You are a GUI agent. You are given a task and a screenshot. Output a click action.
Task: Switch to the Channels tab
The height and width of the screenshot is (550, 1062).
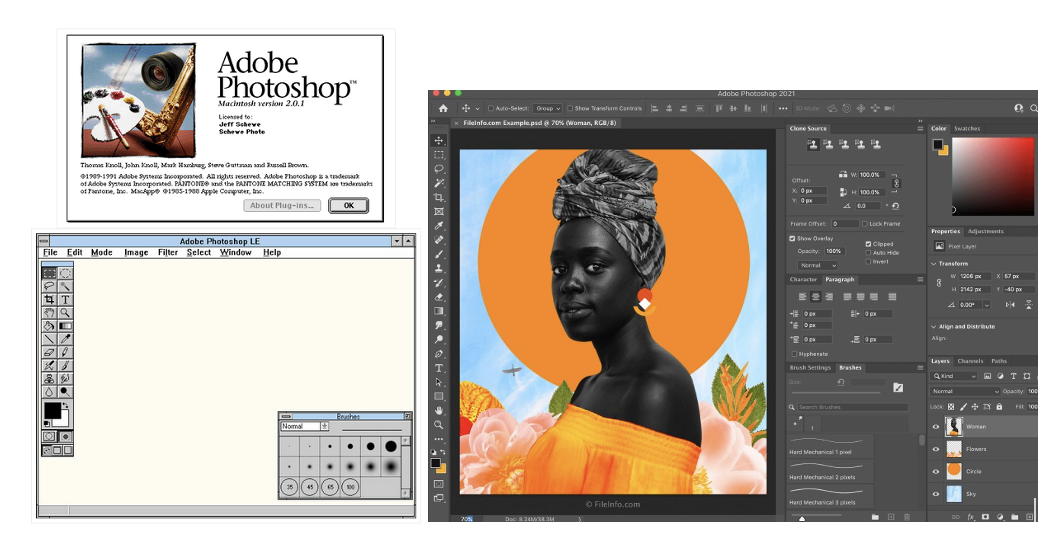click(x=970, y=361)
